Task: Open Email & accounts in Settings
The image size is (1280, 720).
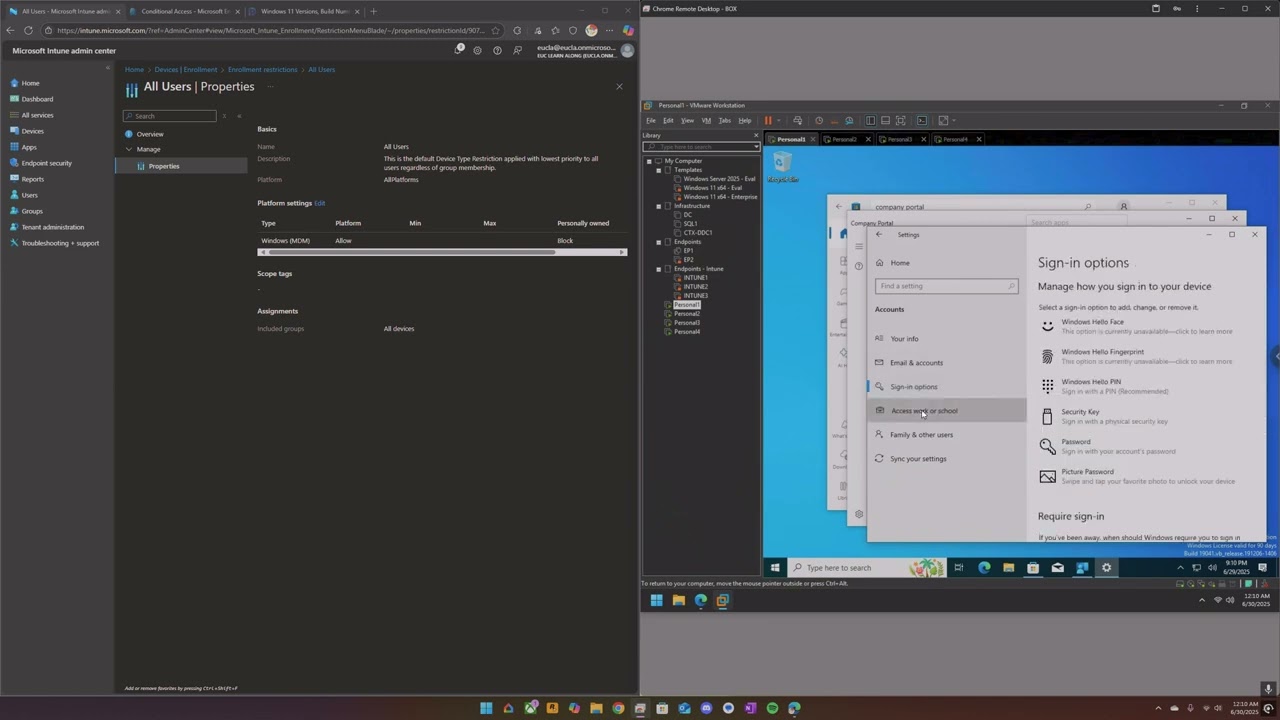Action: coord(946,363)
